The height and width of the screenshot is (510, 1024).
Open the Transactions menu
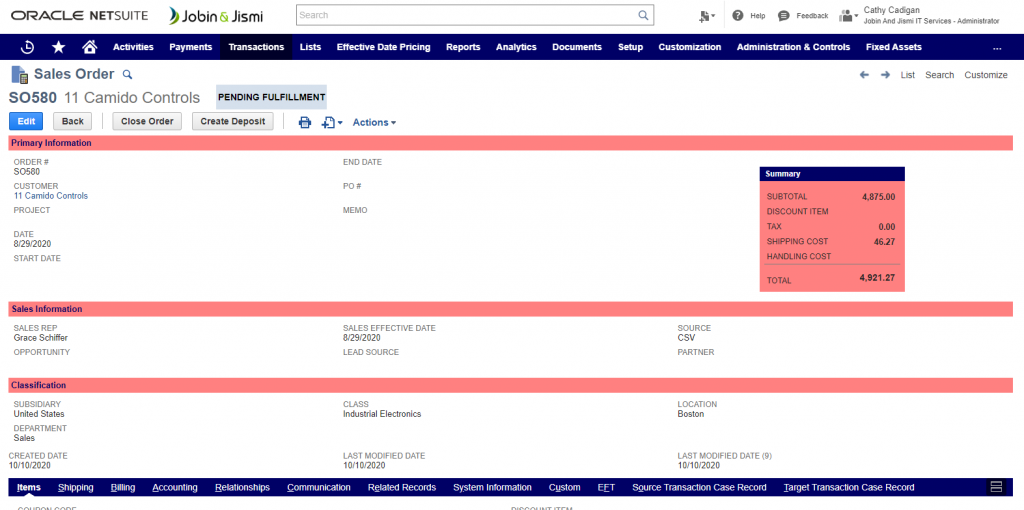(x=257, y=47)
